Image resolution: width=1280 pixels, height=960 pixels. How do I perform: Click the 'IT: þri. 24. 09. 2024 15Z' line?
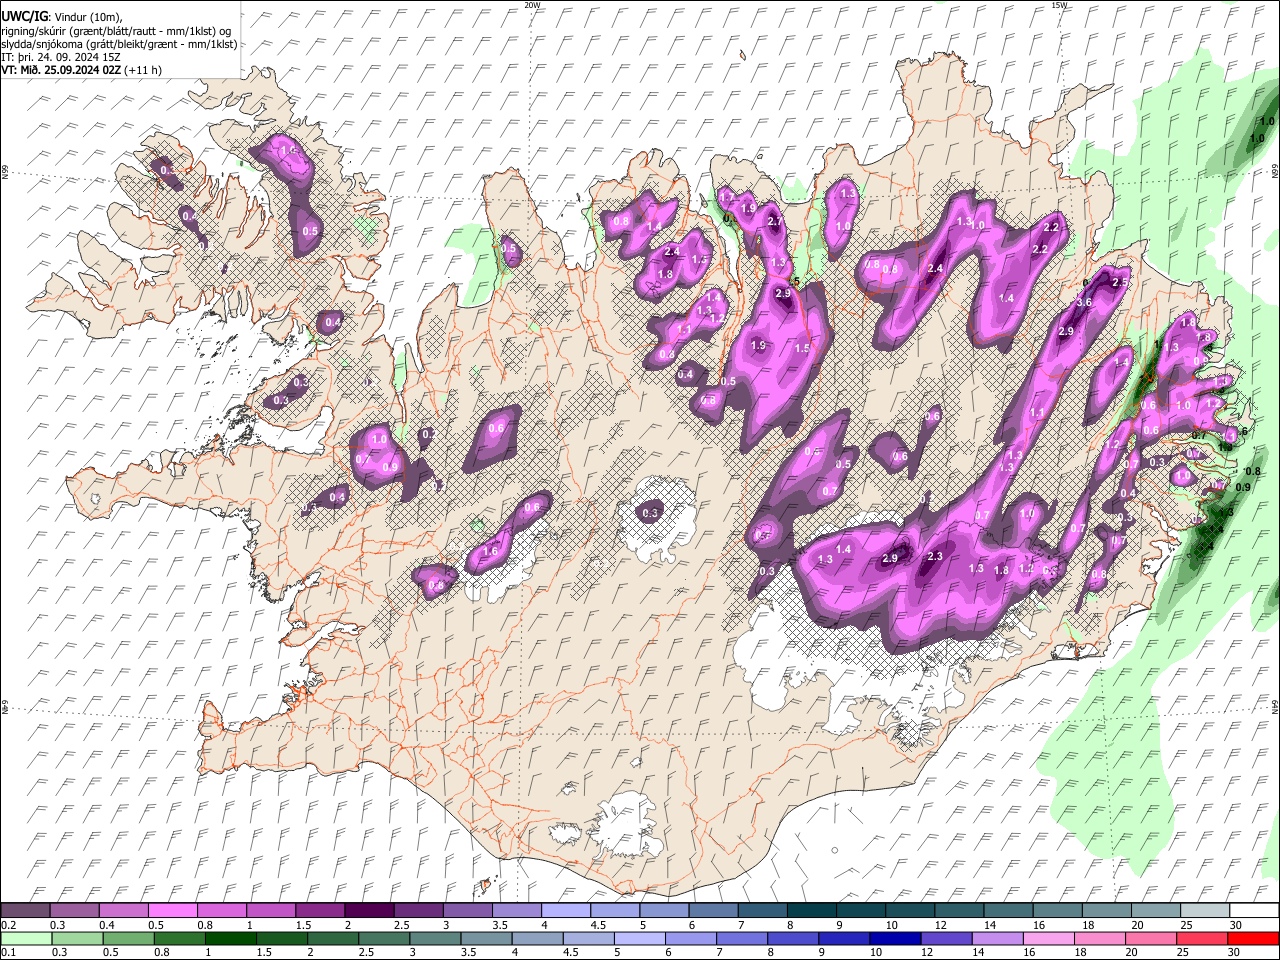pyautogui.click(x=61, y=57)
